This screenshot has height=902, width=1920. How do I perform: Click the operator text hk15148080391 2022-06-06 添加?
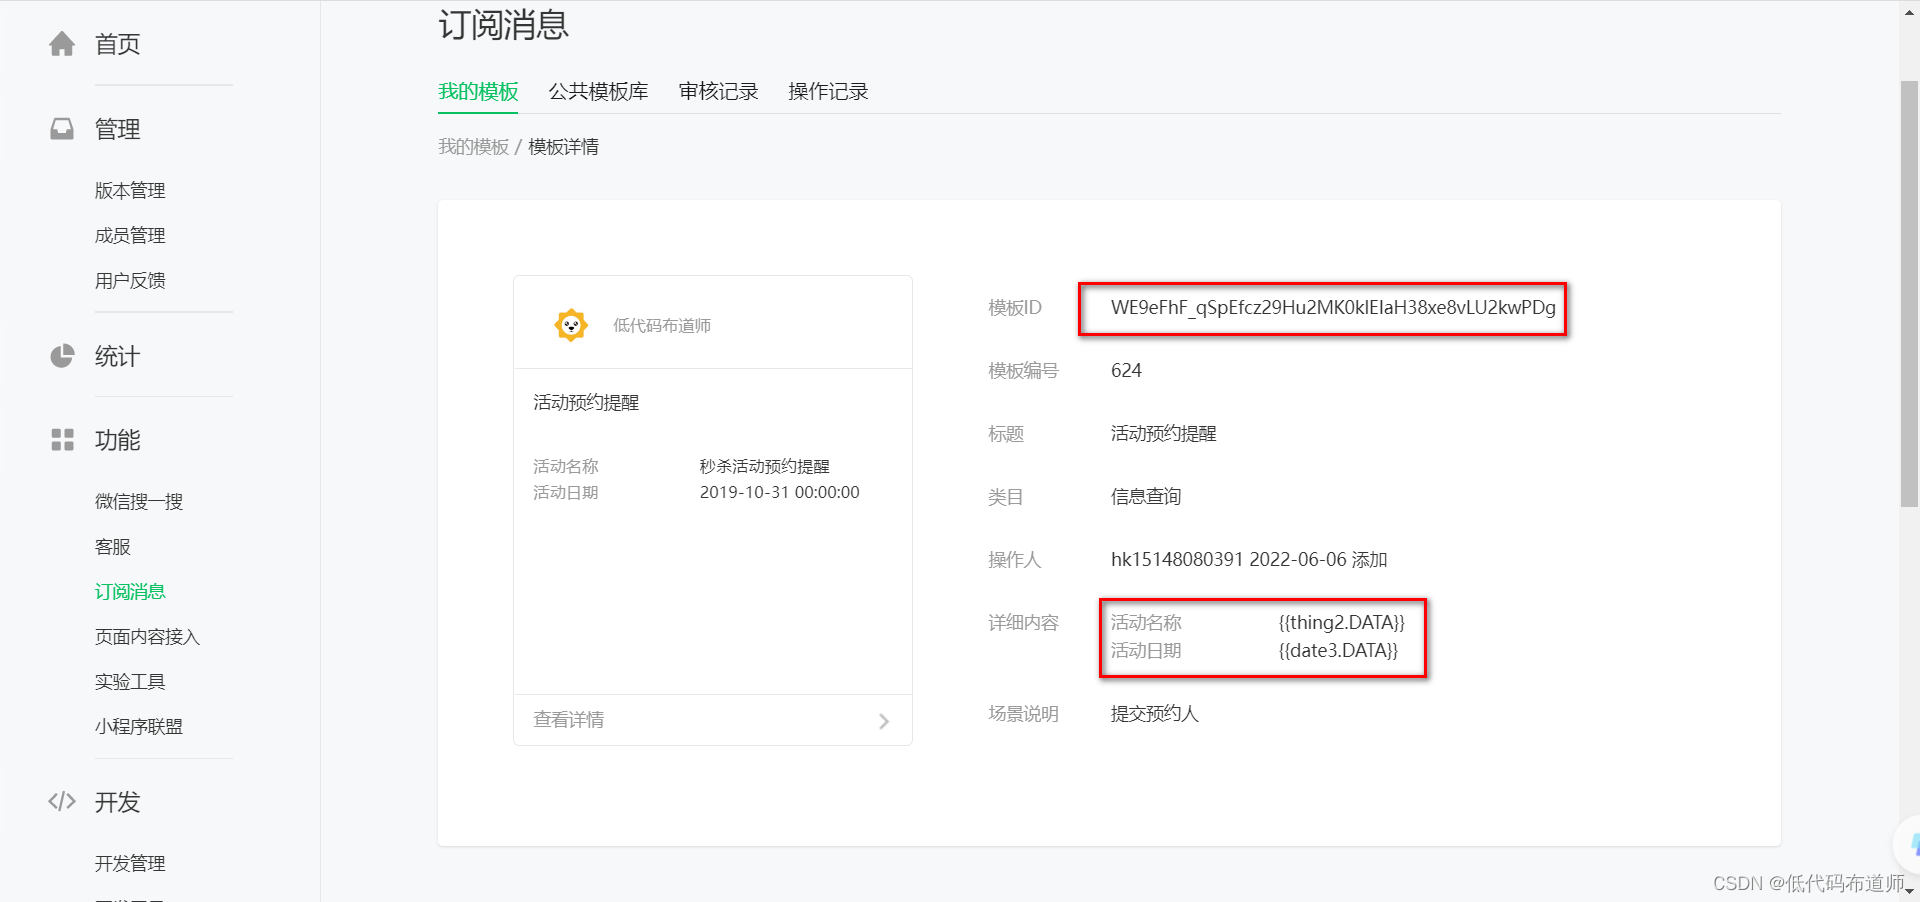[x=1249, y=559]
